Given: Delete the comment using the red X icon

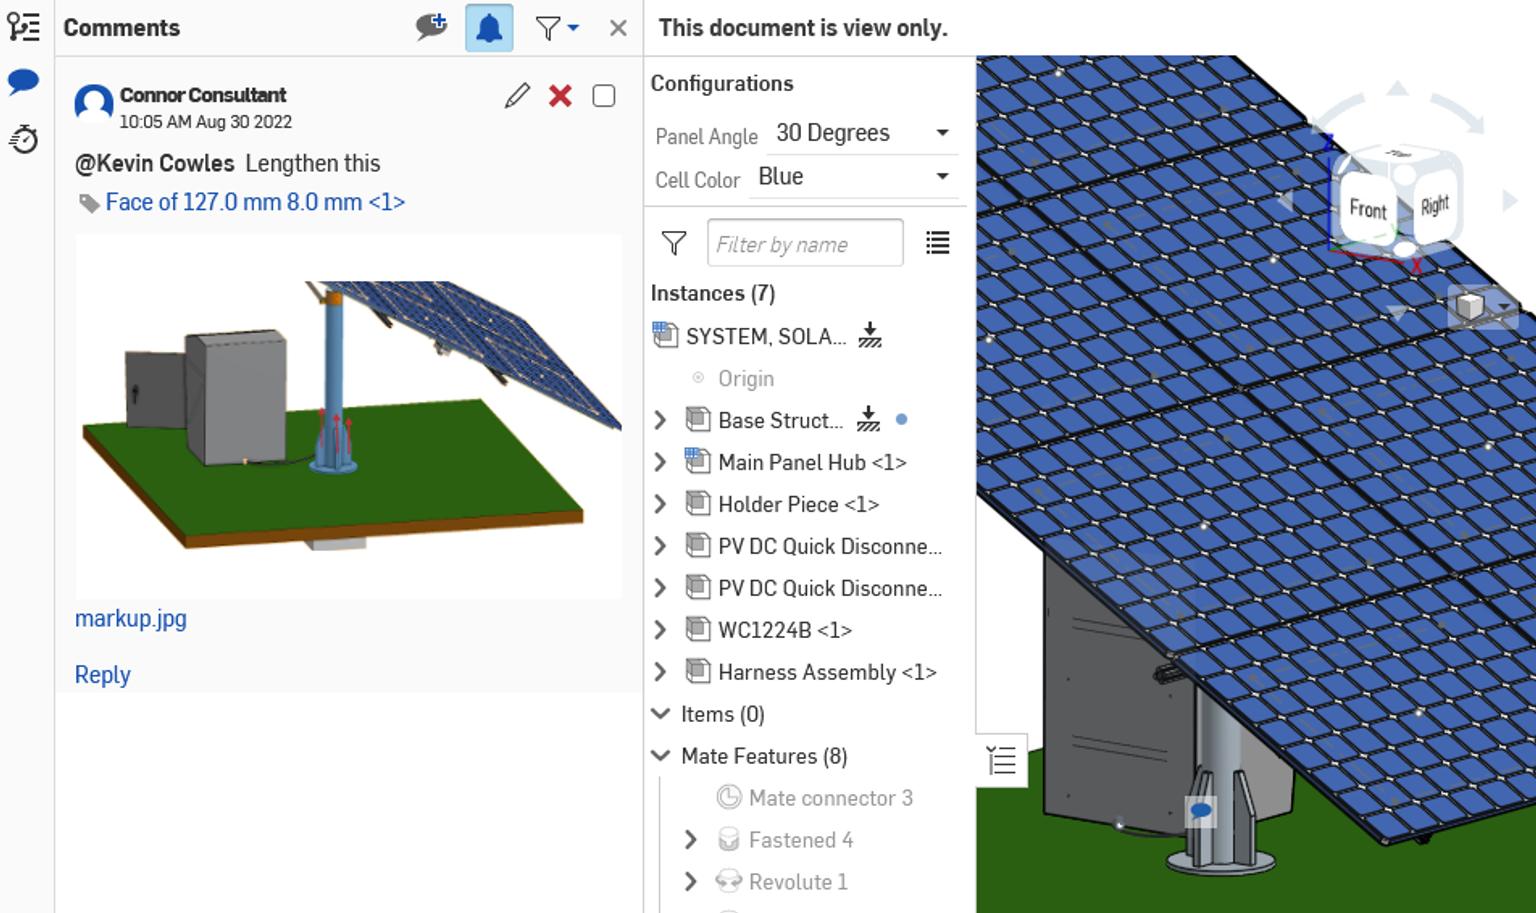Looking at the screenshot, I should point(560,97).
